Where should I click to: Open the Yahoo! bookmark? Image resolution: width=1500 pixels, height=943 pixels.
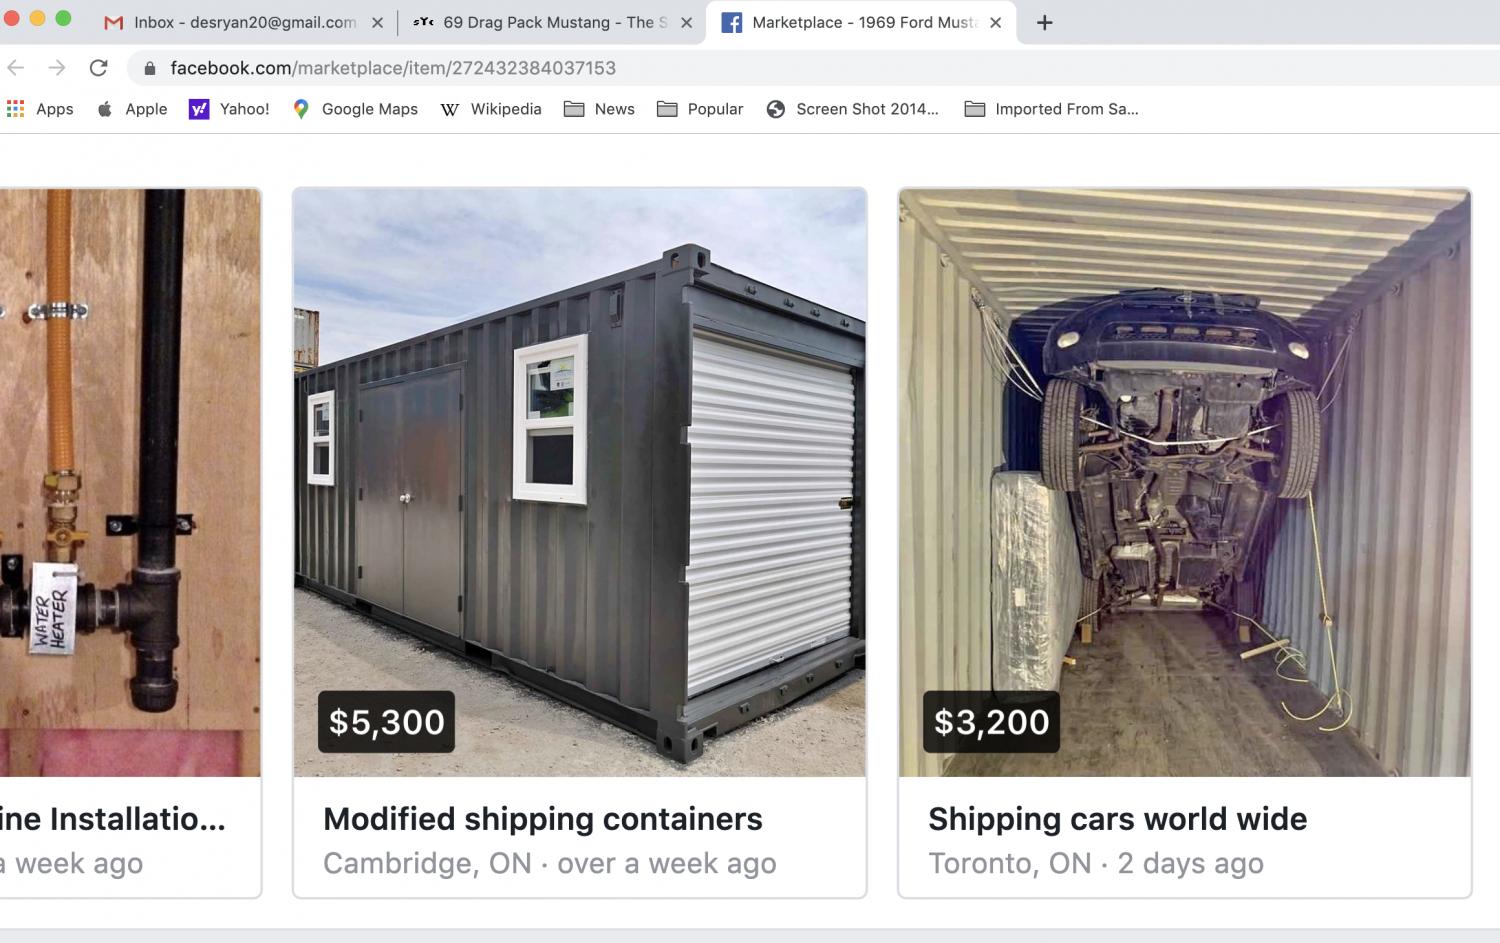[x=230, y=109]
